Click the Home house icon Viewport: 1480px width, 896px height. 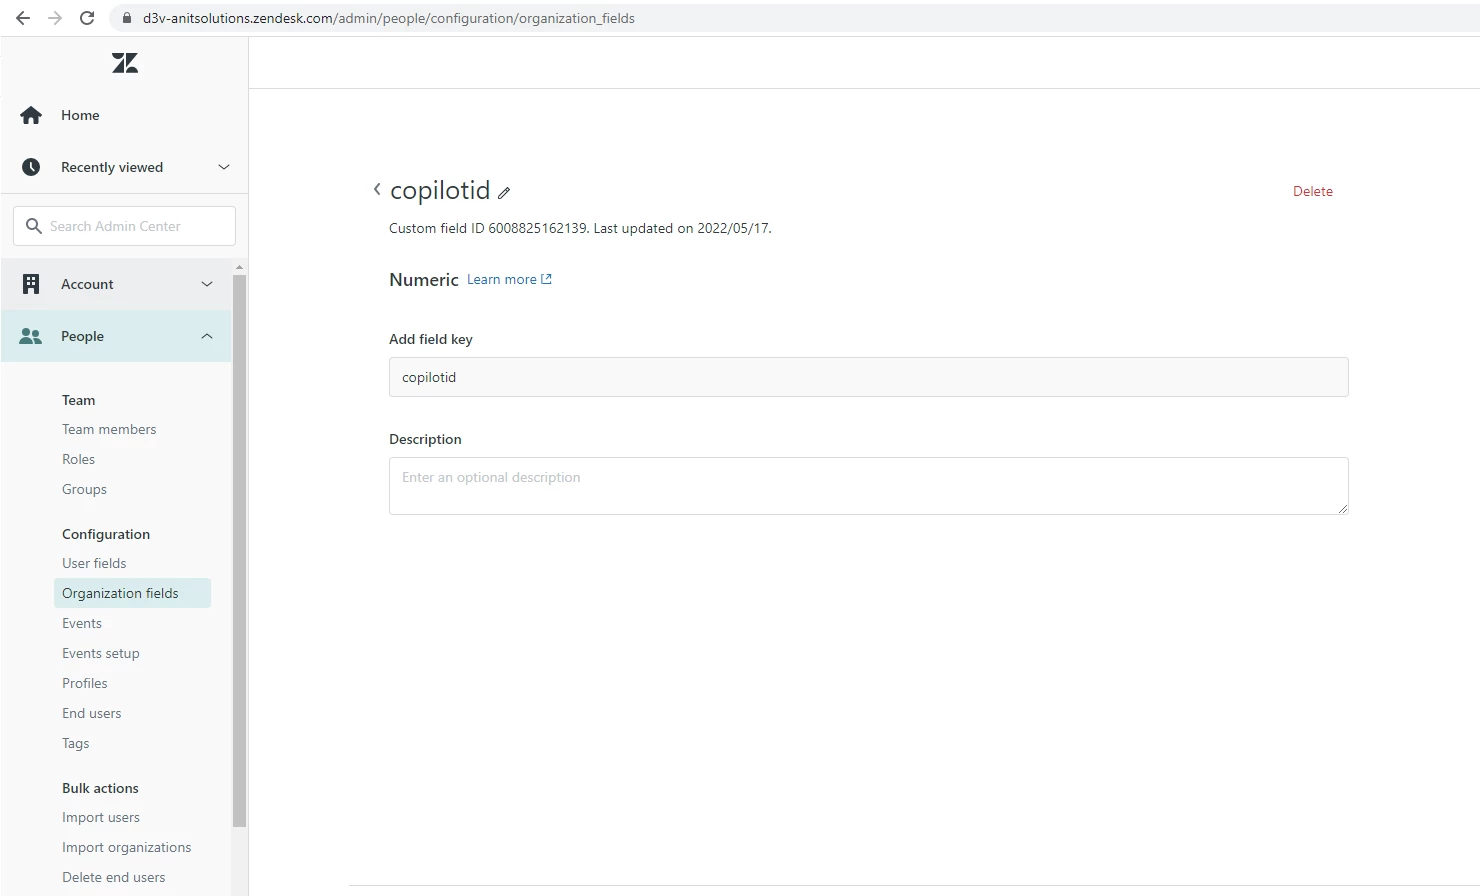pyautogui.click(x=31, y=115)
